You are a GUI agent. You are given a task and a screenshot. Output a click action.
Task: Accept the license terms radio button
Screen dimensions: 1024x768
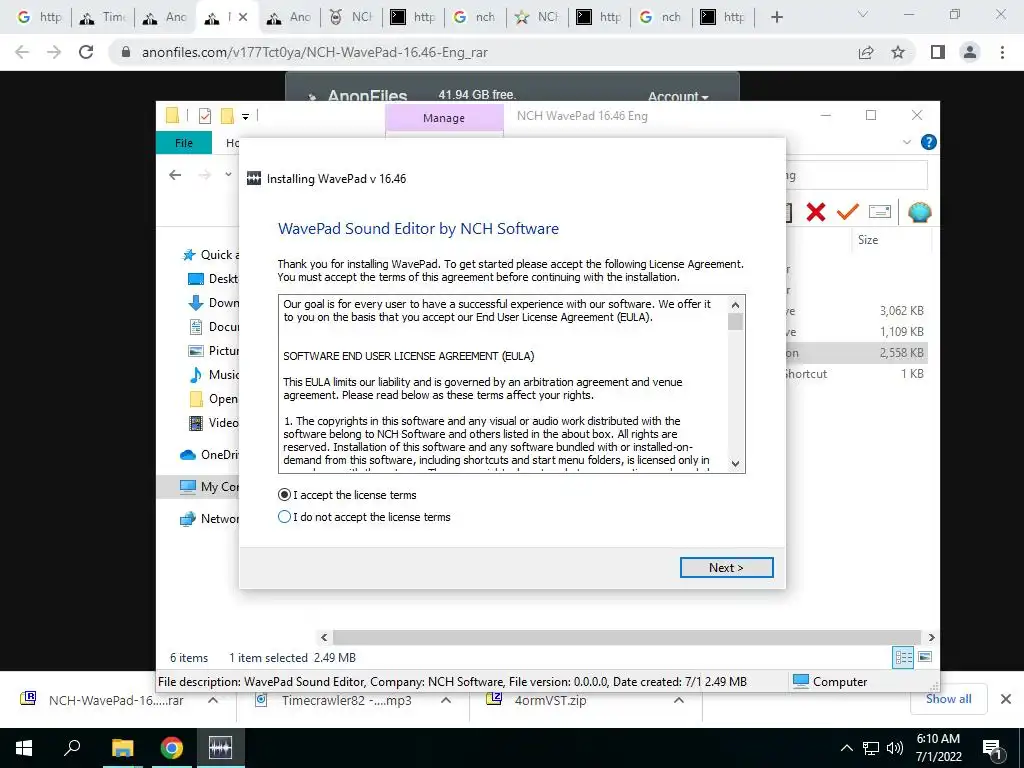click(284, 495)
